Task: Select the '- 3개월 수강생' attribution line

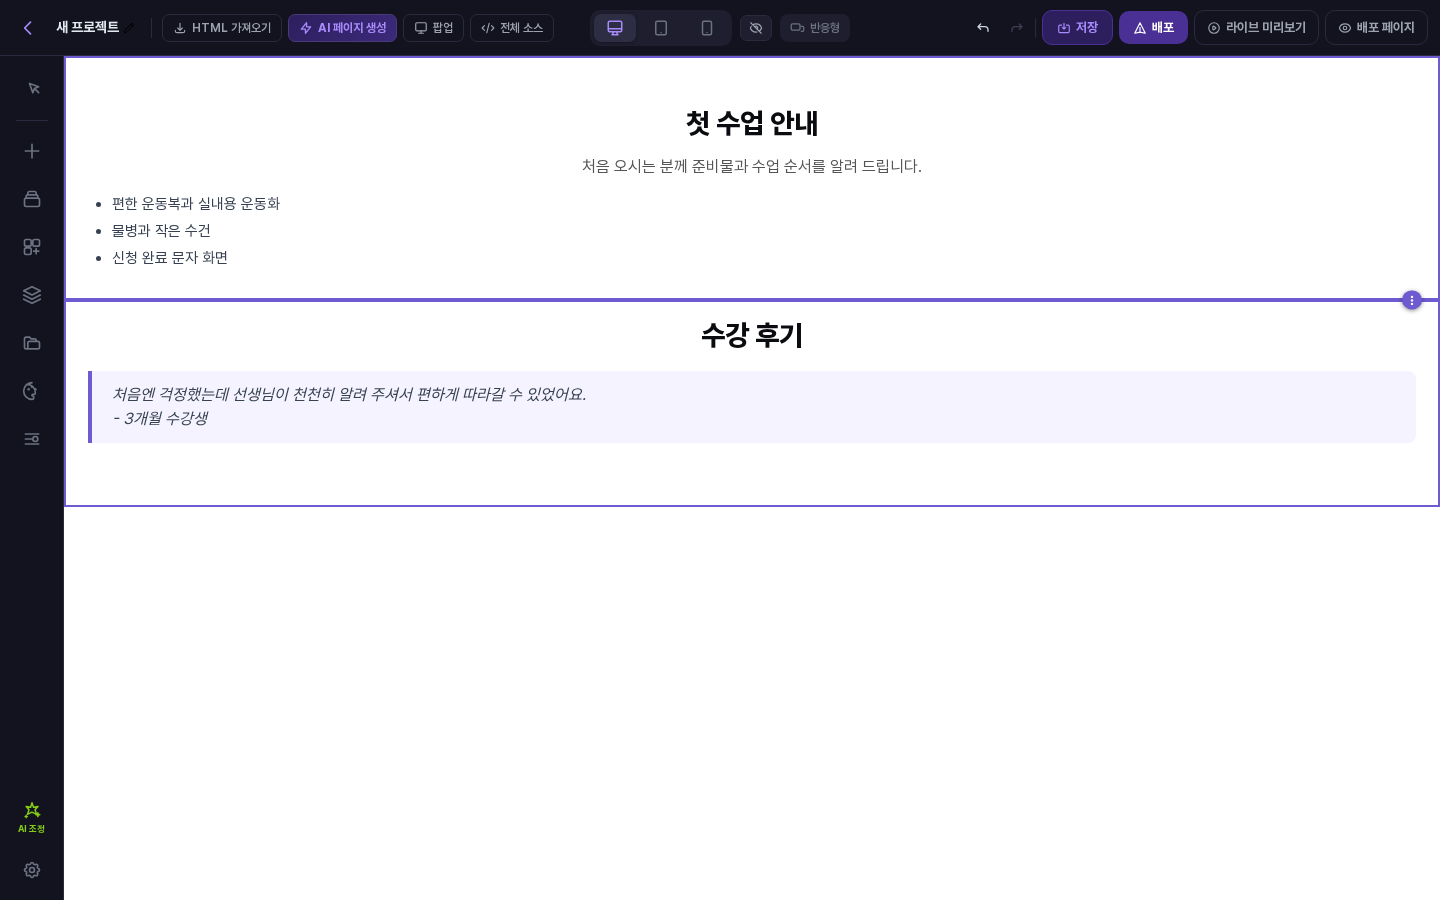Action: (160, 419)
